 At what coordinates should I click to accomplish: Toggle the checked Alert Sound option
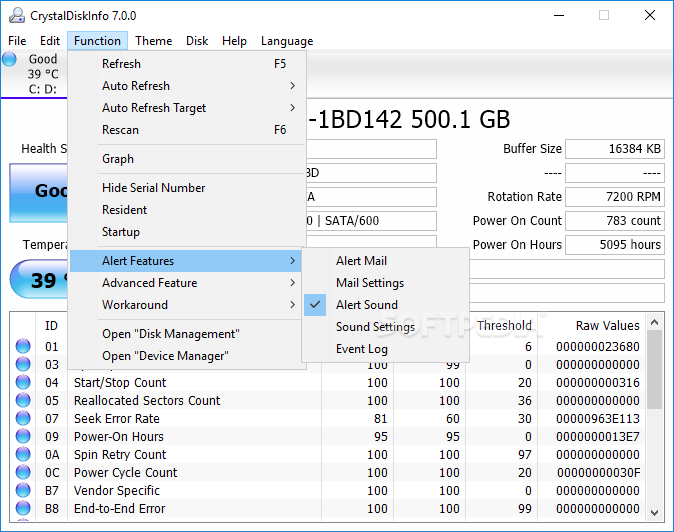[386, 305]
